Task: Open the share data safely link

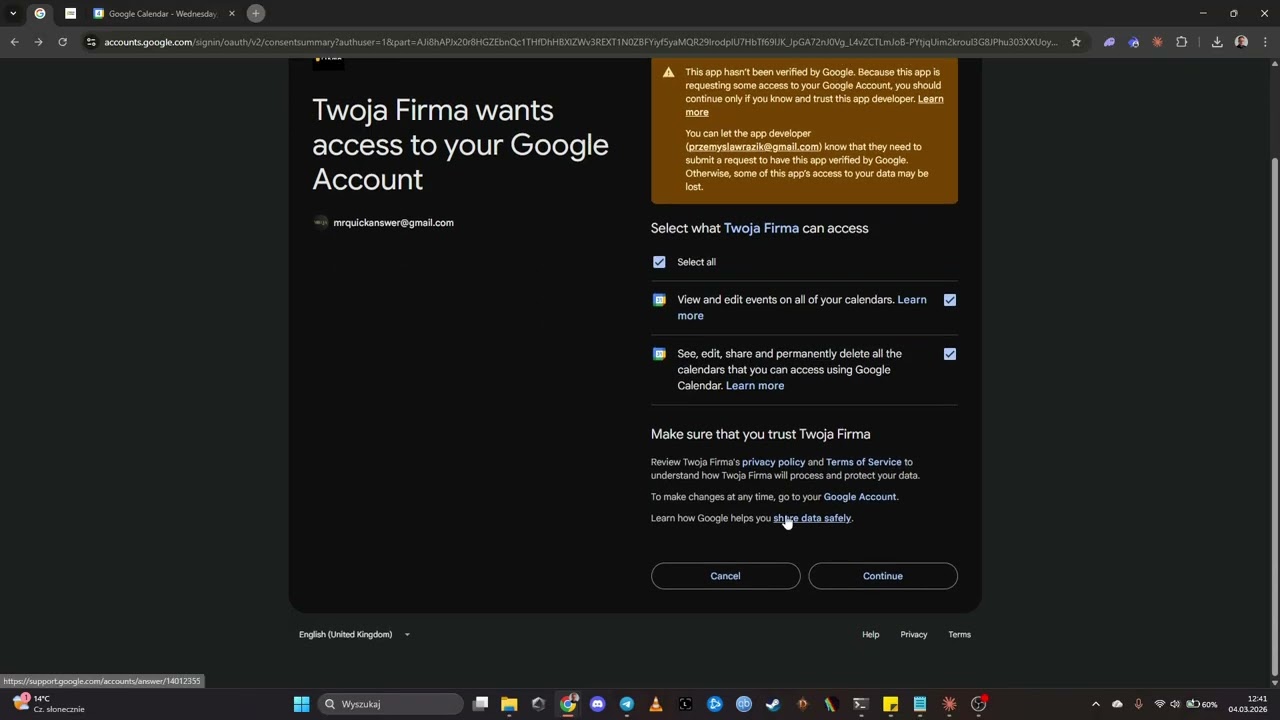Action: (812, 518)
